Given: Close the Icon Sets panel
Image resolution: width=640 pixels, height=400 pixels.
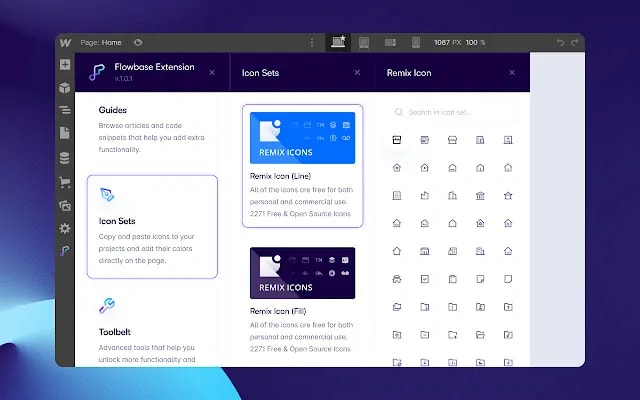Looking at the screenshot, I should coord(357,73).
